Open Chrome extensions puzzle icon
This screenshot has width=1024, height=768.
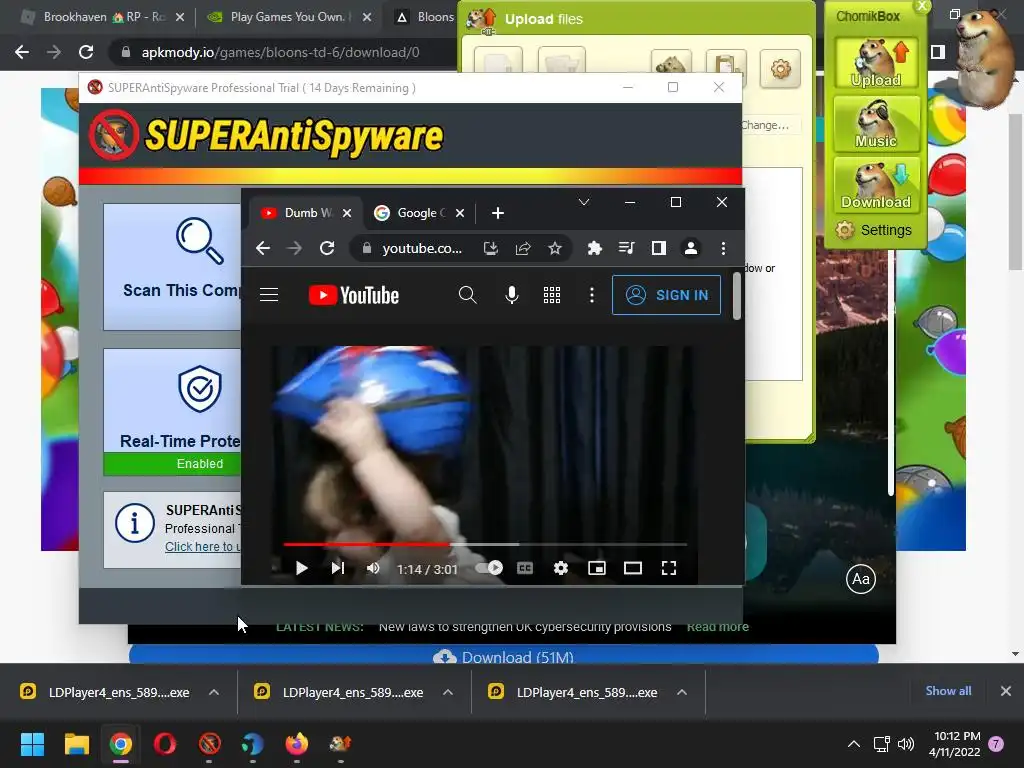pos(594,248)
